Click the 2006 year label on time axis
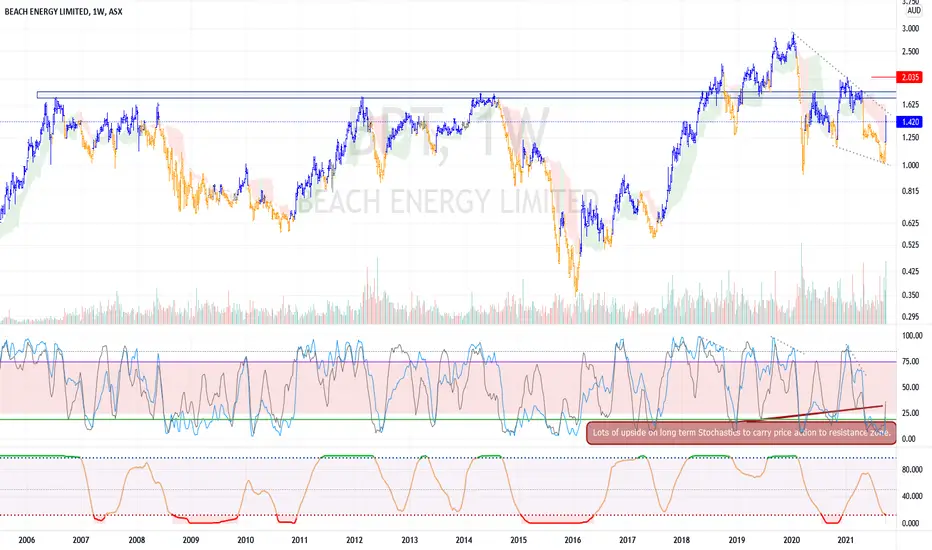The height and width of the screenshot is (550, 932). pos(26,540)
